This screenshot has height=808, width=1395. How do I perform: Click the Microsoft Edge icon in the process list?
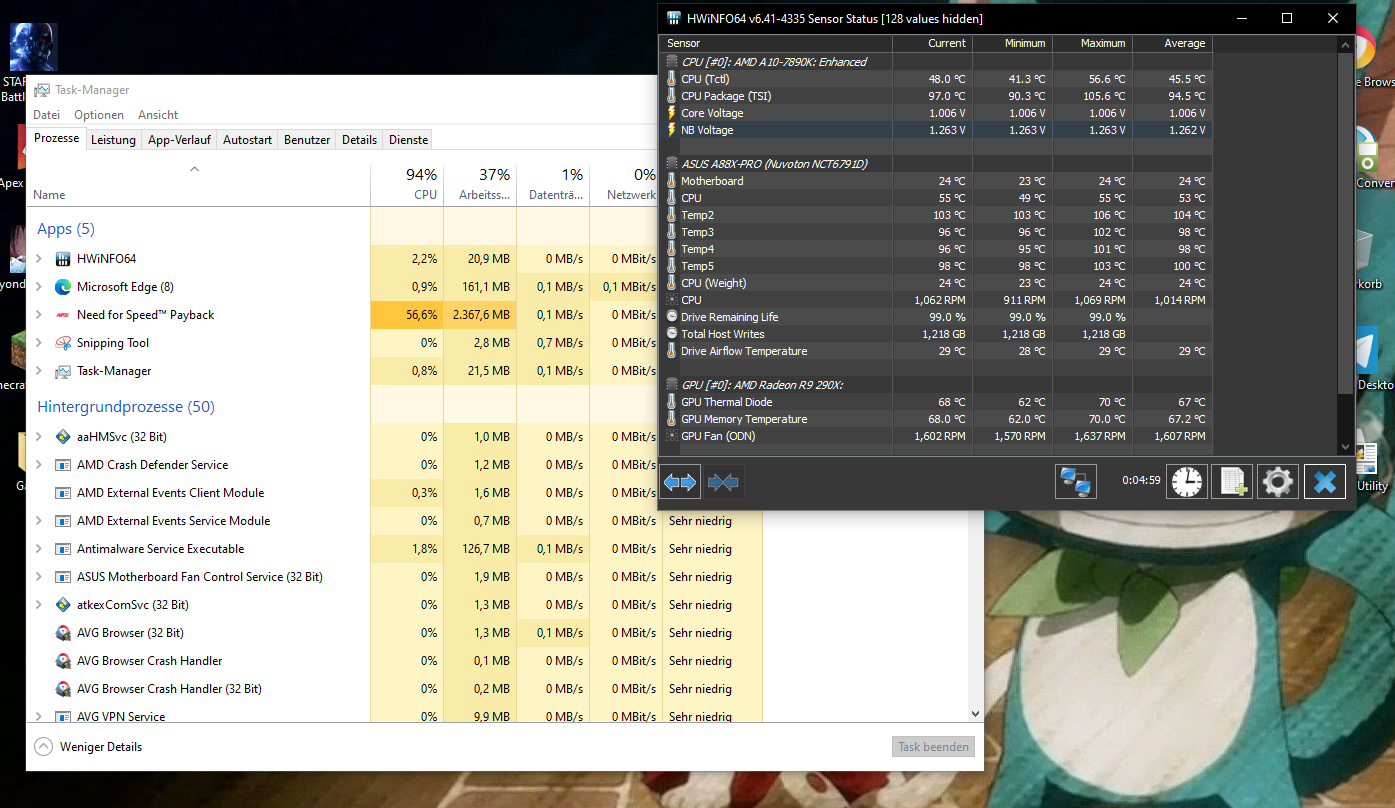pyautogui.click(x=63, y=287)
